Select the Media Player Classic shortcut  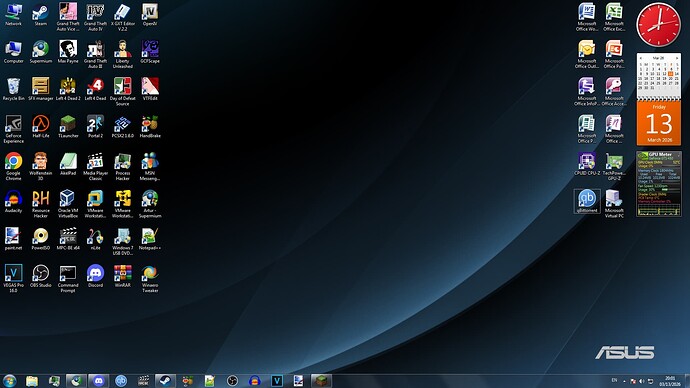point(95,166)
